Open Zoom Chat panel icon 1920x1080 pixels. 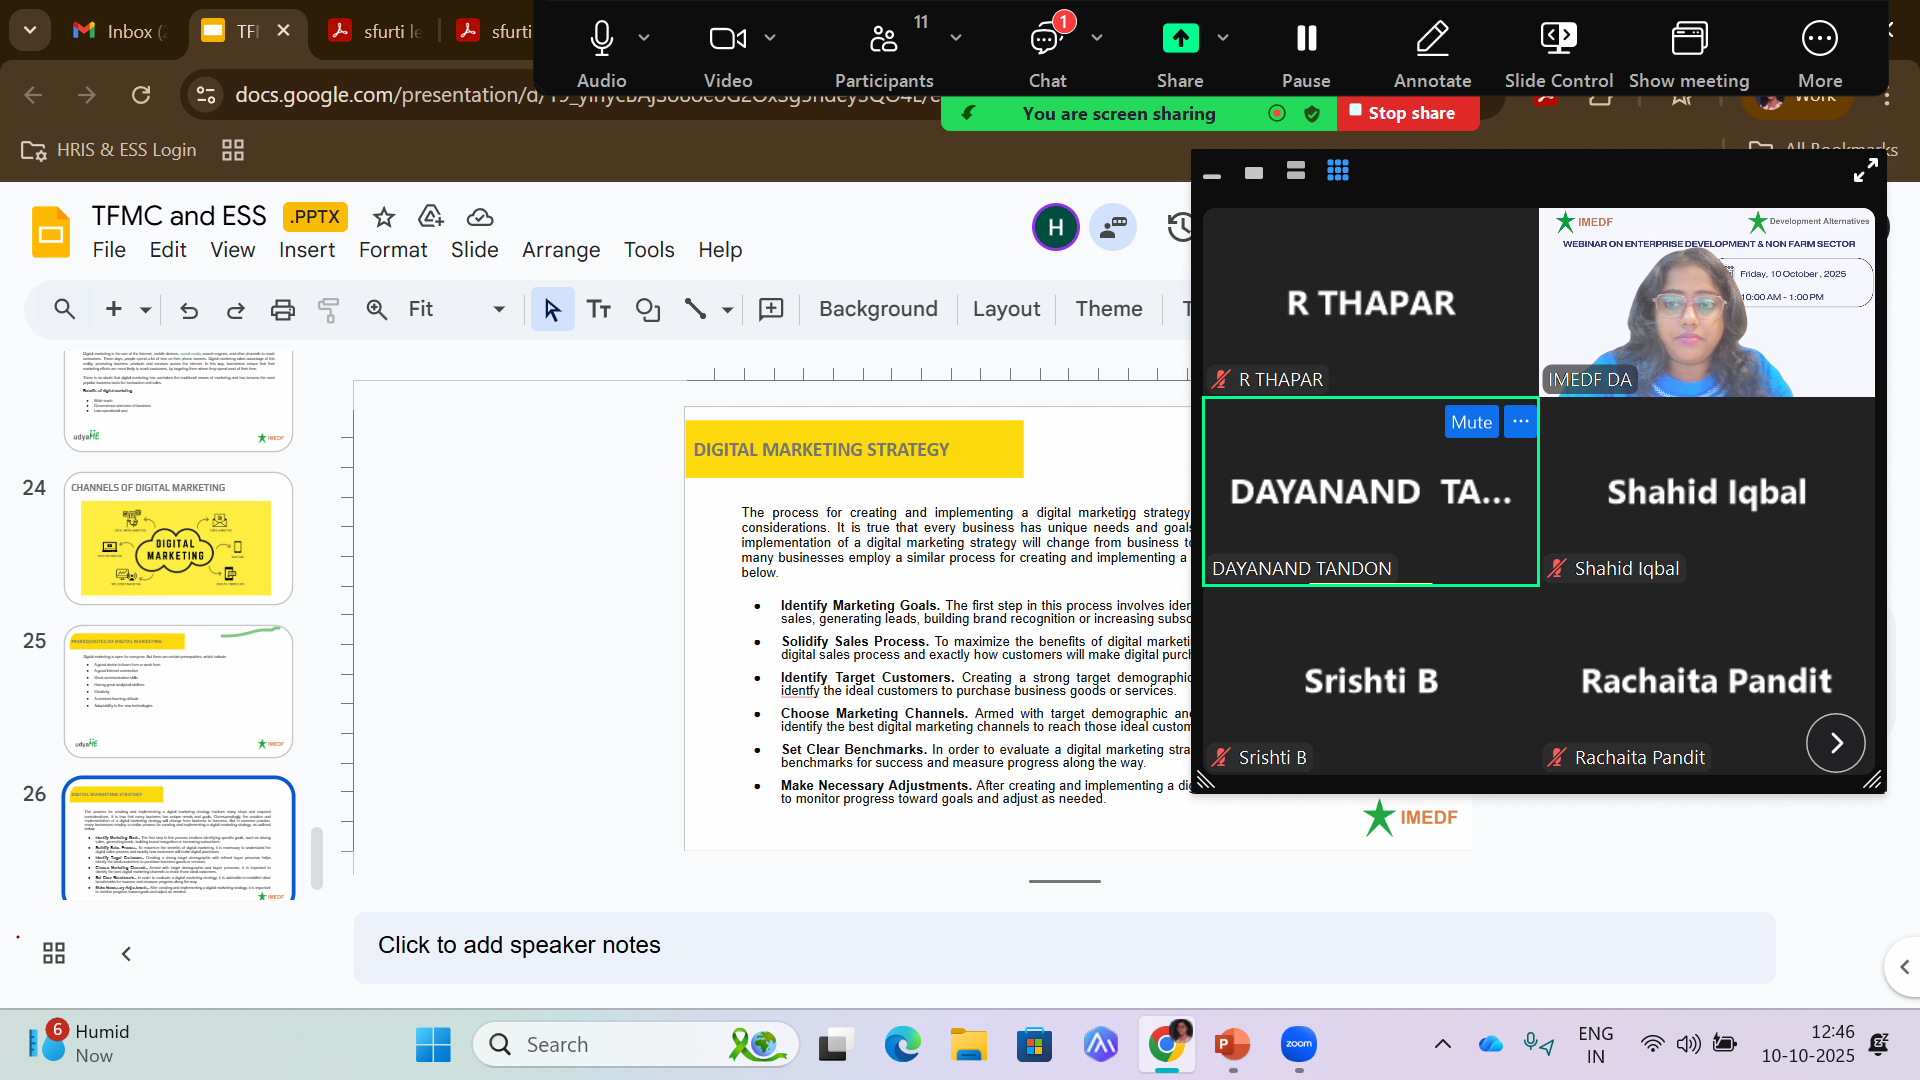click(1046, 40)
